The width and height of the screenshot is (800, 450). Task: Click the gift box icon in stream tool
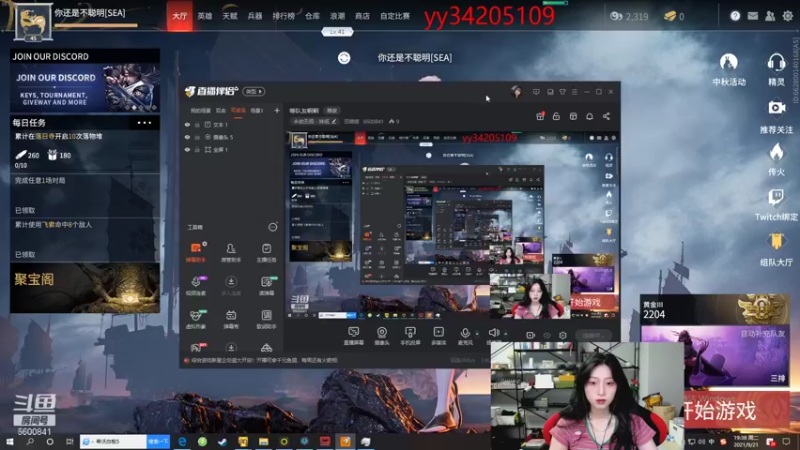[540, 116]
